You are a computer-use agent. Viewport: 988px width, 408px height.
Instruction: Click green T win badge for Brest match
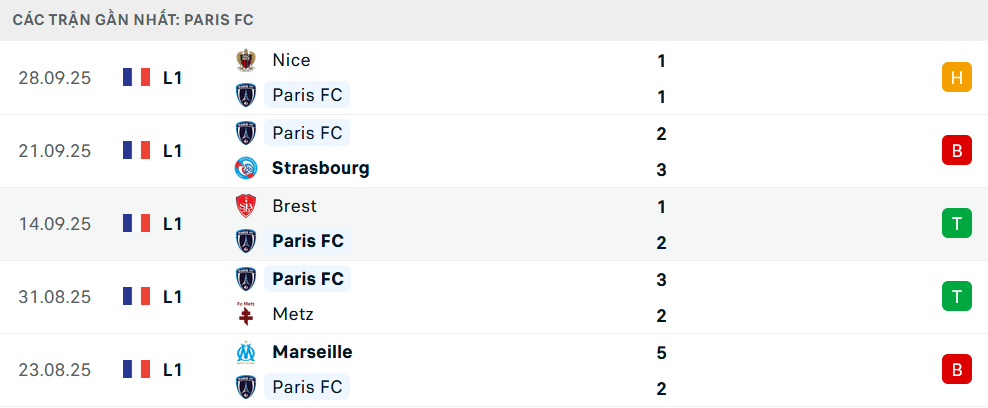pyautogui.click(x=957, y=224)
